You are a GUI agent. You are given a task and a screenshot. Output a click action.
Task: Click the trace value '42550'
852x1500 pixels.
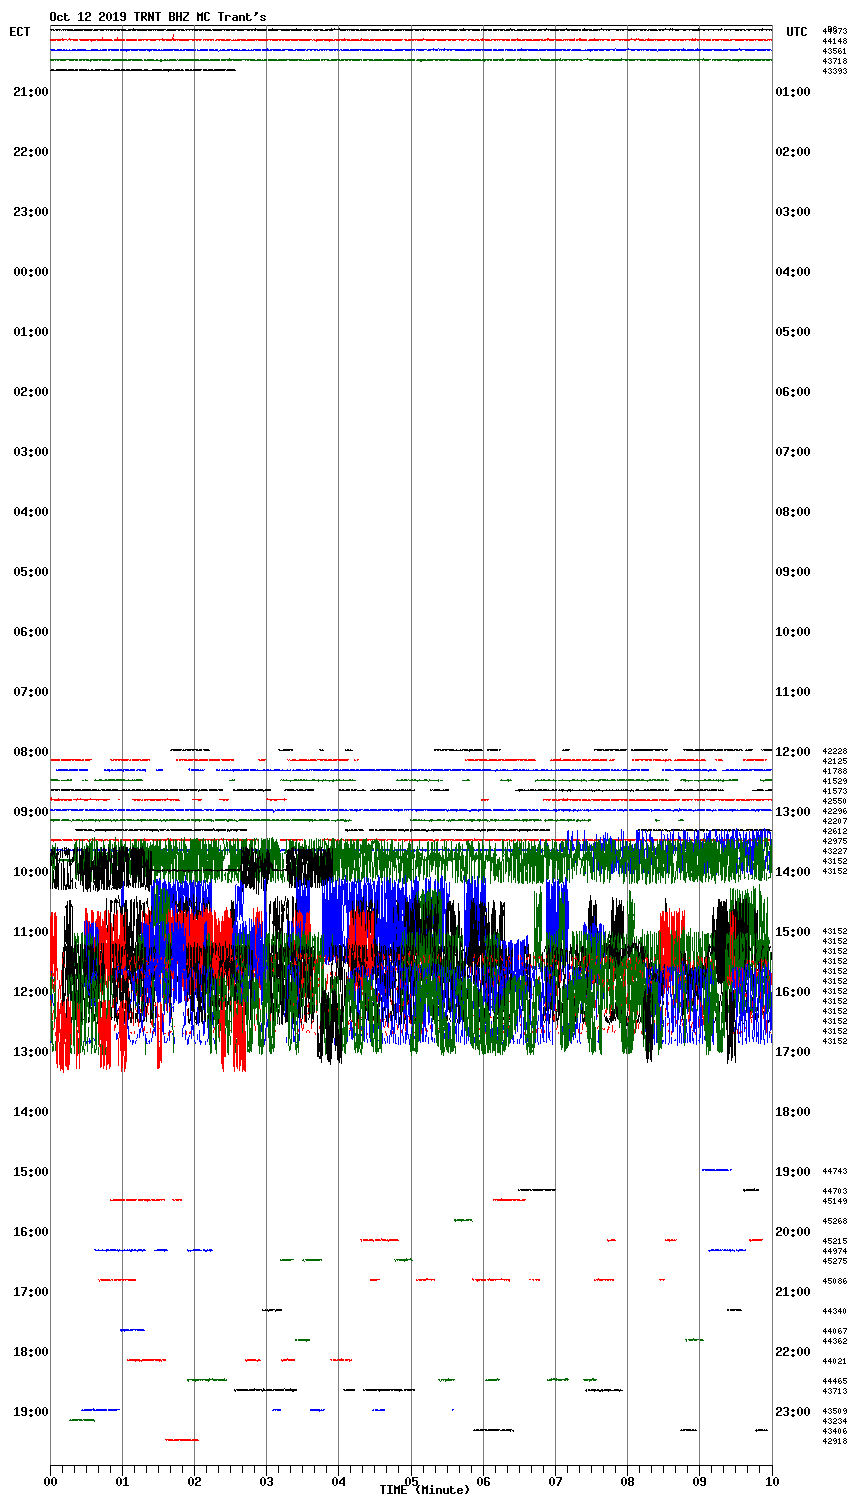pyautogui.click(x=835, y=801)
